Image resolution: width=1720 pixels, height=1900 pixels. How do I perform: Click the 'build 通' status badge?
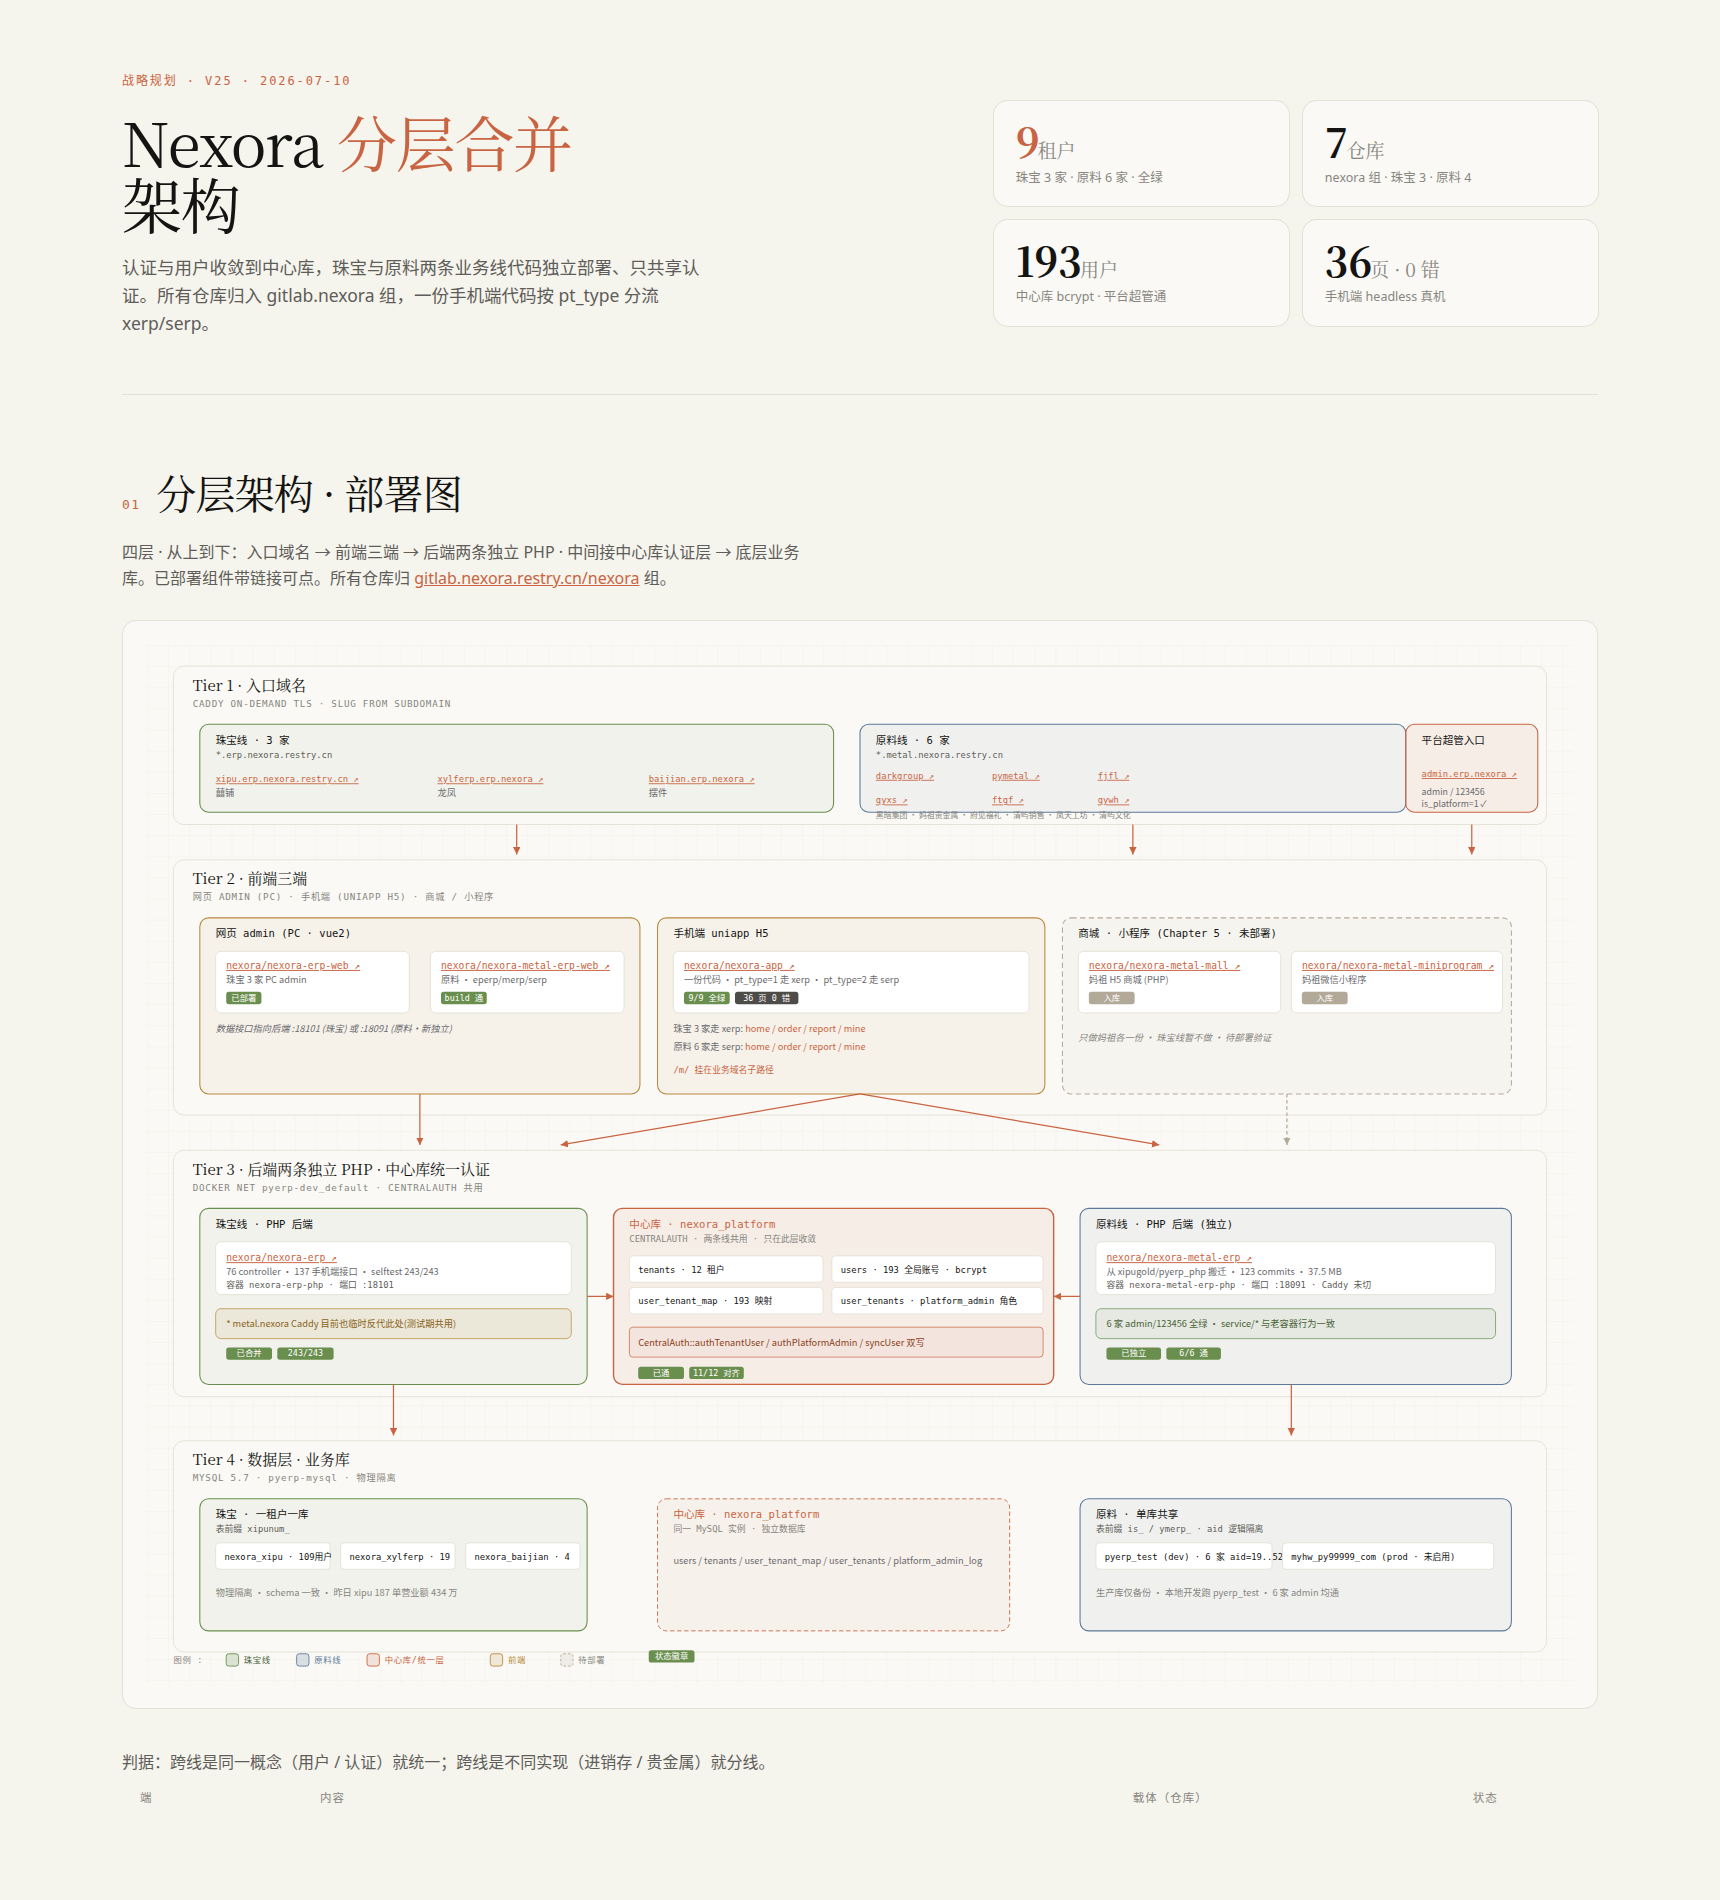pos(464,998)
